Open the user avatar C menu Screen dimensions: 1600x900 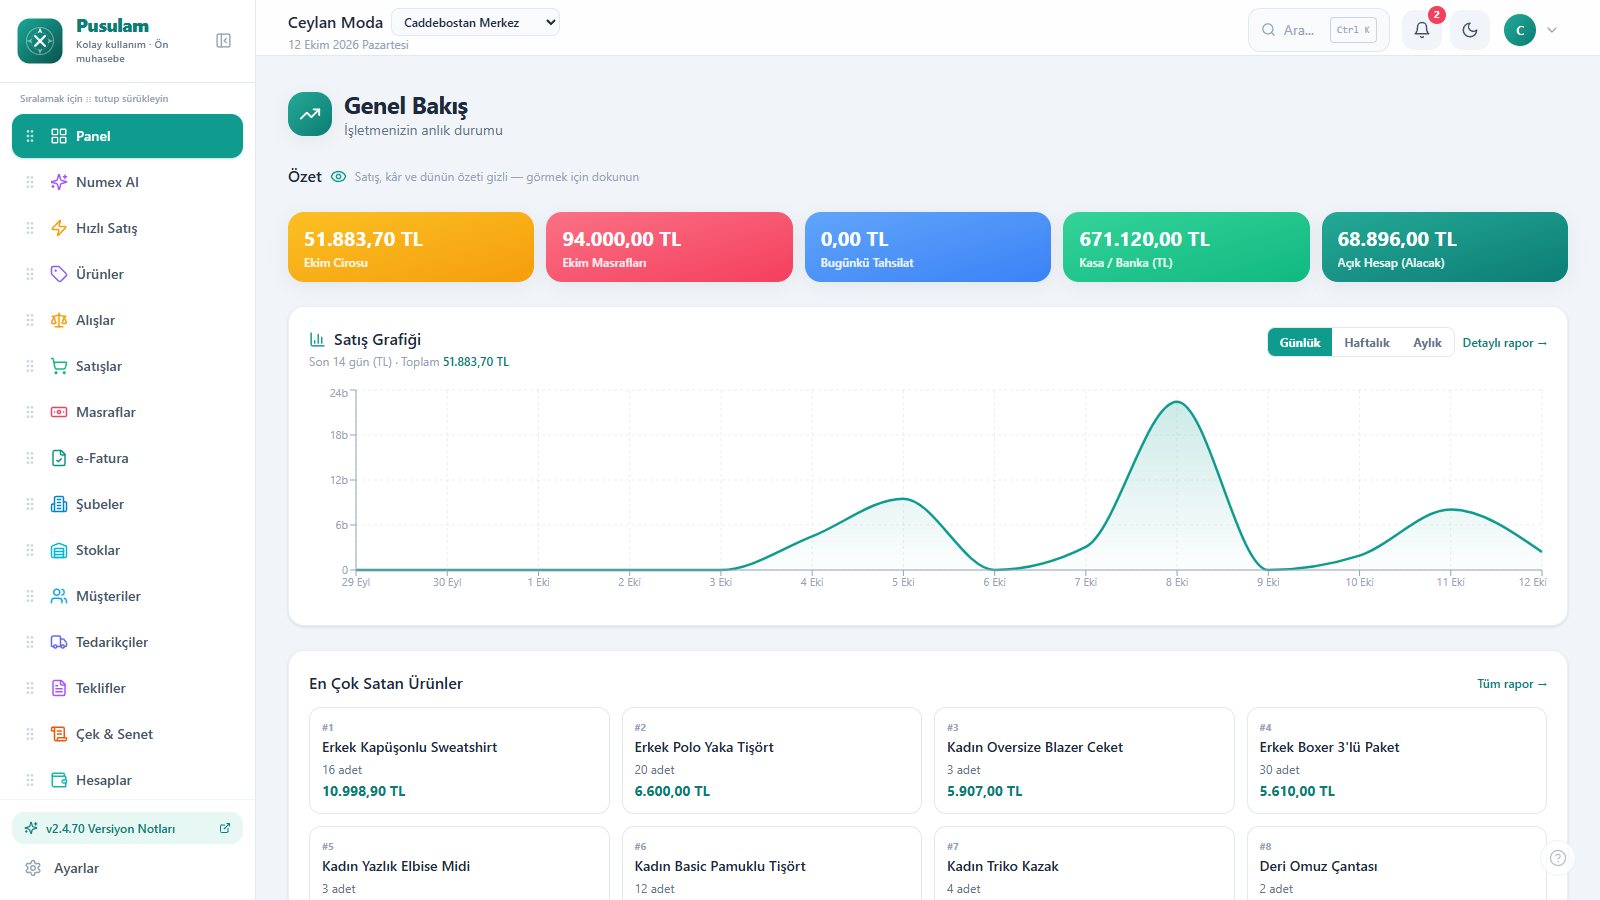point(1520,30)
